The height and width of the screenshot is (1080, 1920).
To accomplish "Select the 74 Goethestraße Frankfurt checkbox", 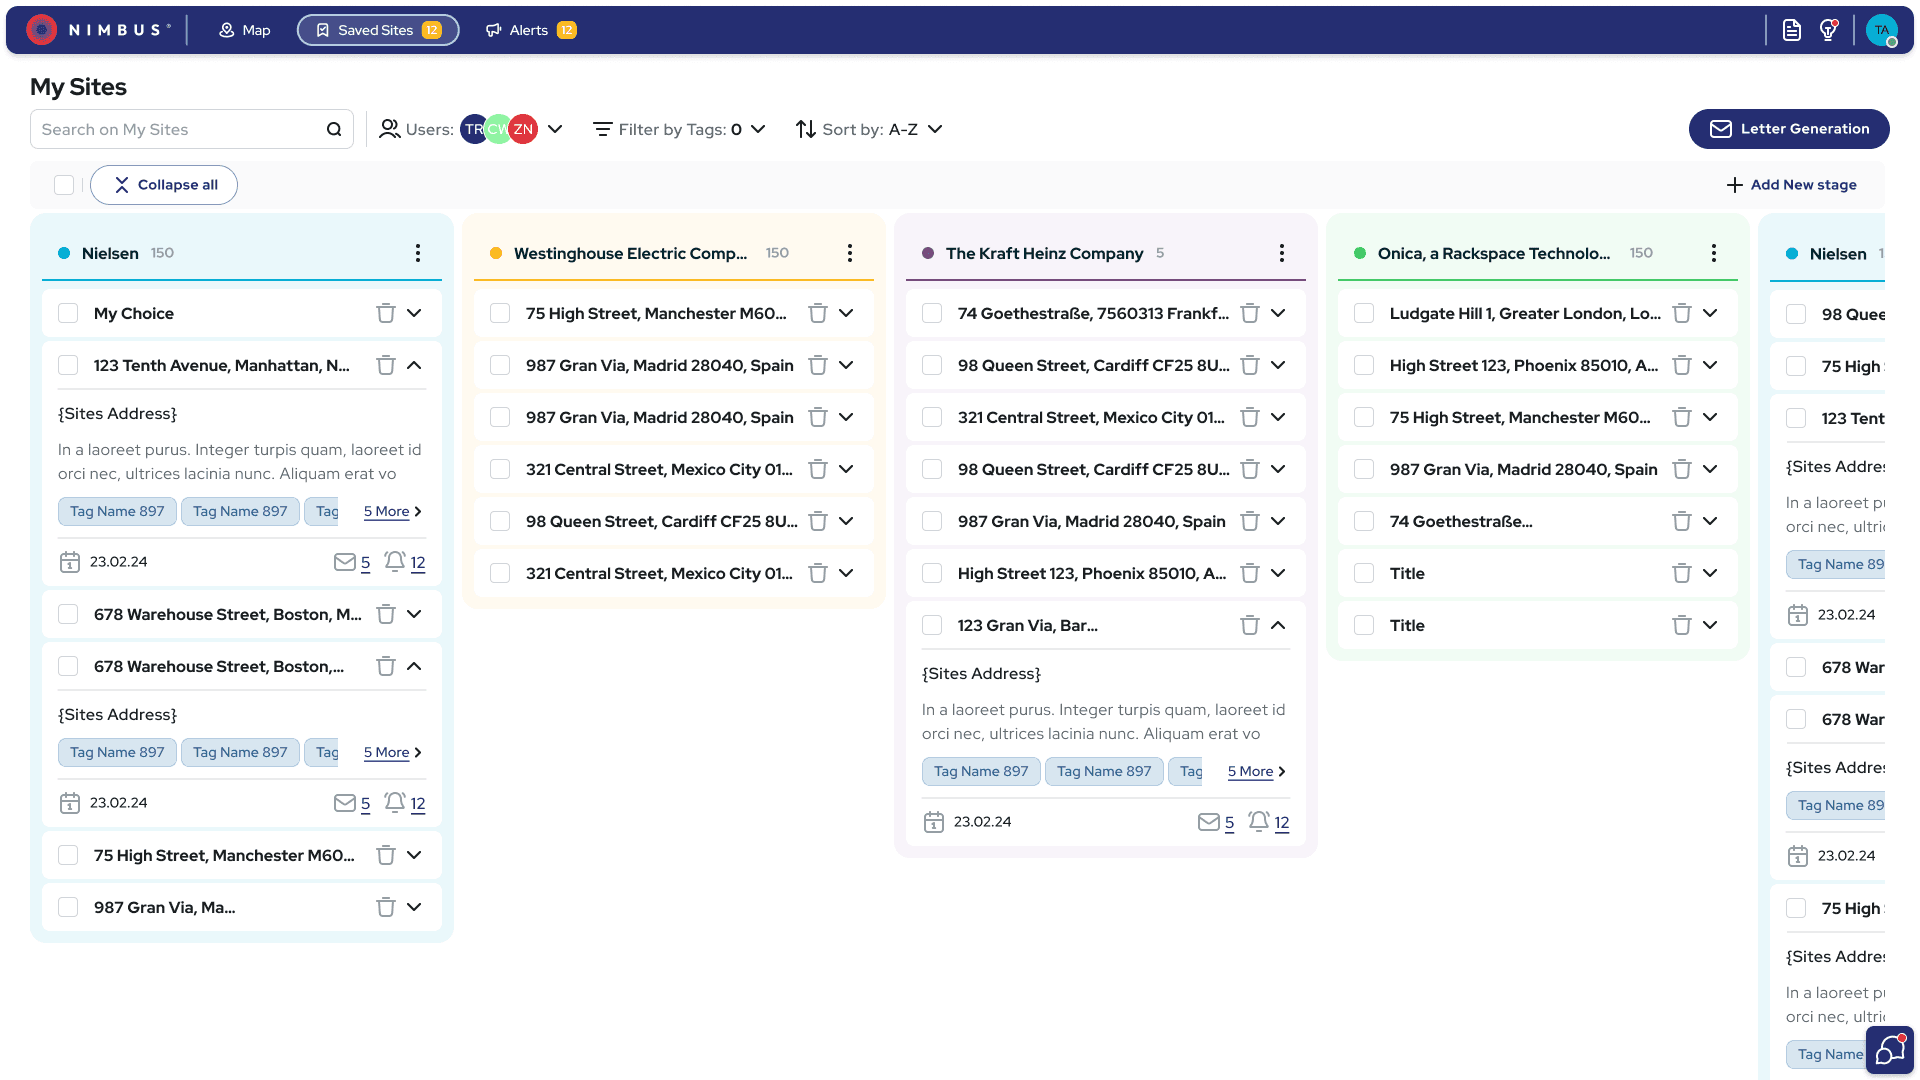I will pyautogui.click(x=932, y=313).
